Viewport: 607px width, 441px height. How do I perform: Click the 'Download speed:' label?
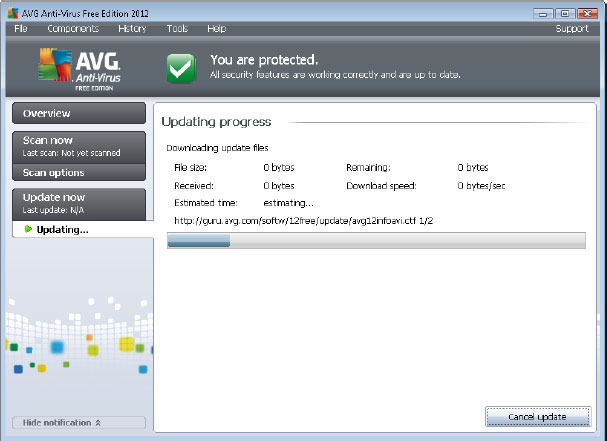point(381,186)
